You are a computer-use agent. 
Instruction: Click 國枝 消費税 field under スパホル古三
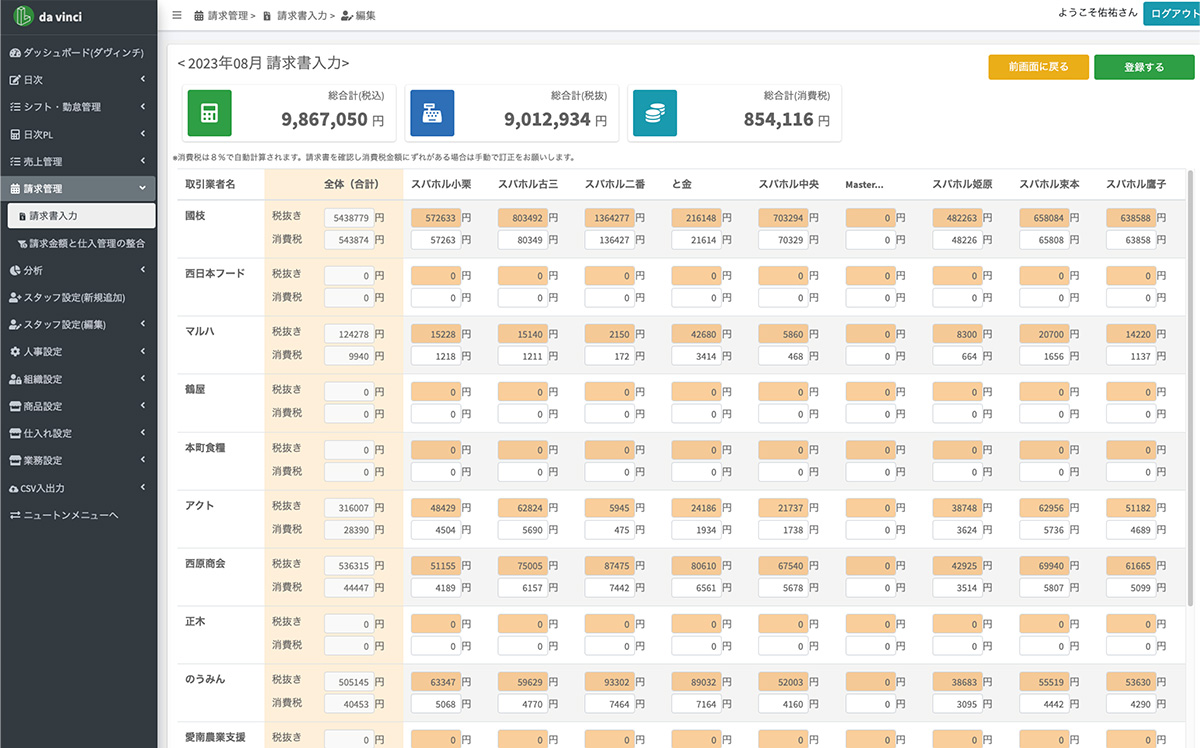(x=522, y=240)
